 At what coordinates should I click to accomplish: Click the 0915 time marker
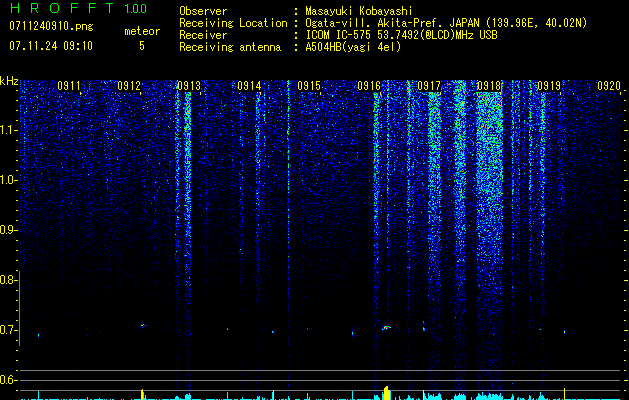309,85
